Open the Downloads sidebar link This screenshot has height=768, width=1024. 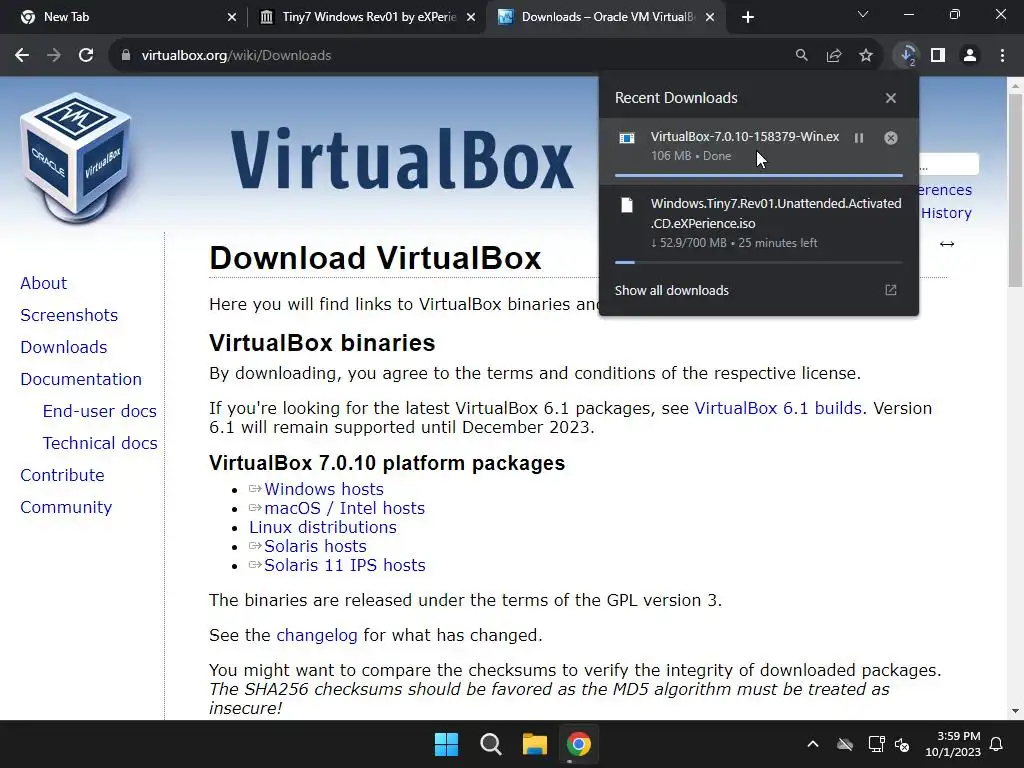[63, 347]
